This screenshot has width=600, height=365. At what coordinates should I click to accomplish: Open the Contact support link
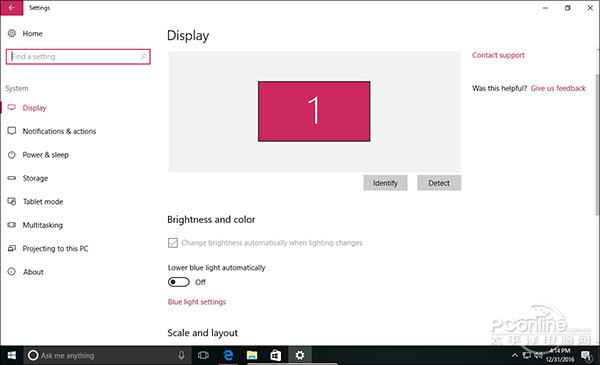click(498, 55)
